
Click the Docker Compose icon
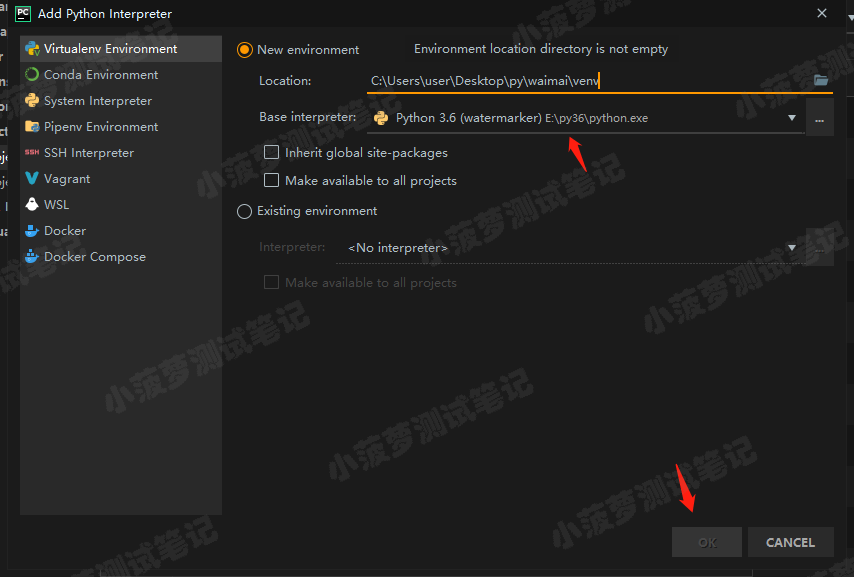[x=32, y=256]
